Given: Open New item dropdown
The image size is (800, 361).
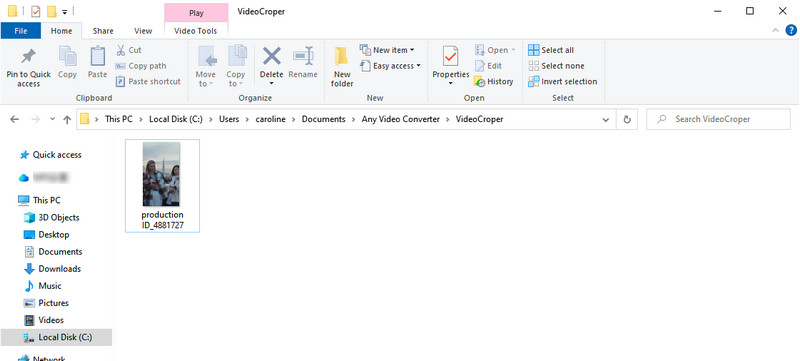Looking at the screenshot, I should 387,50.
